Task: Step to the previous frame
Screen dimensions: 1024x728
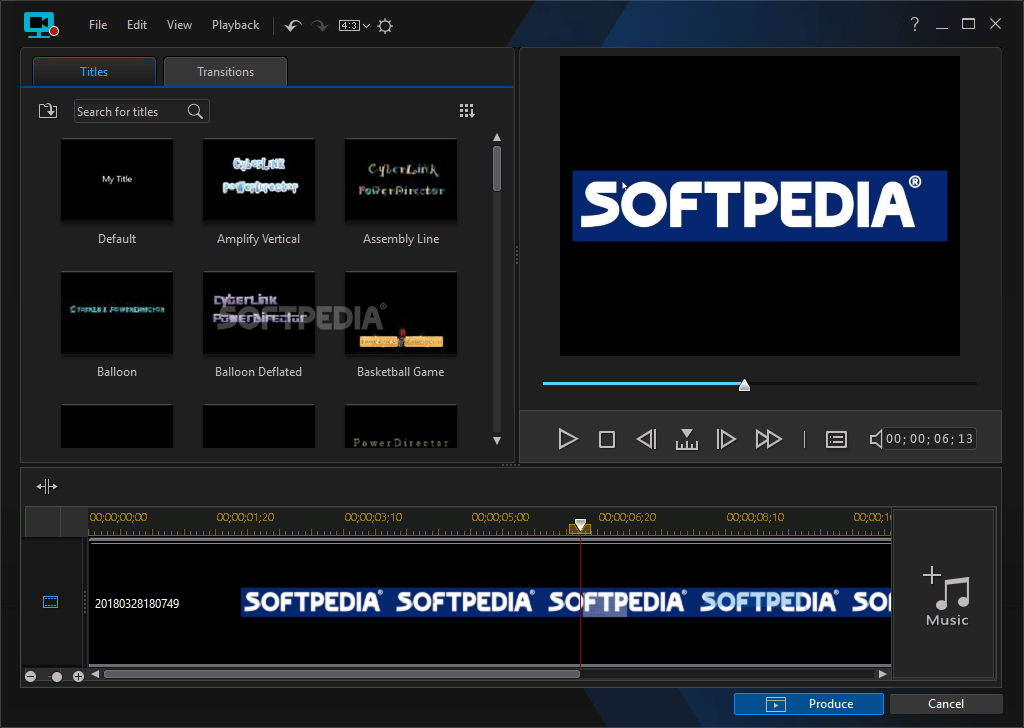Action: [647, 439]
